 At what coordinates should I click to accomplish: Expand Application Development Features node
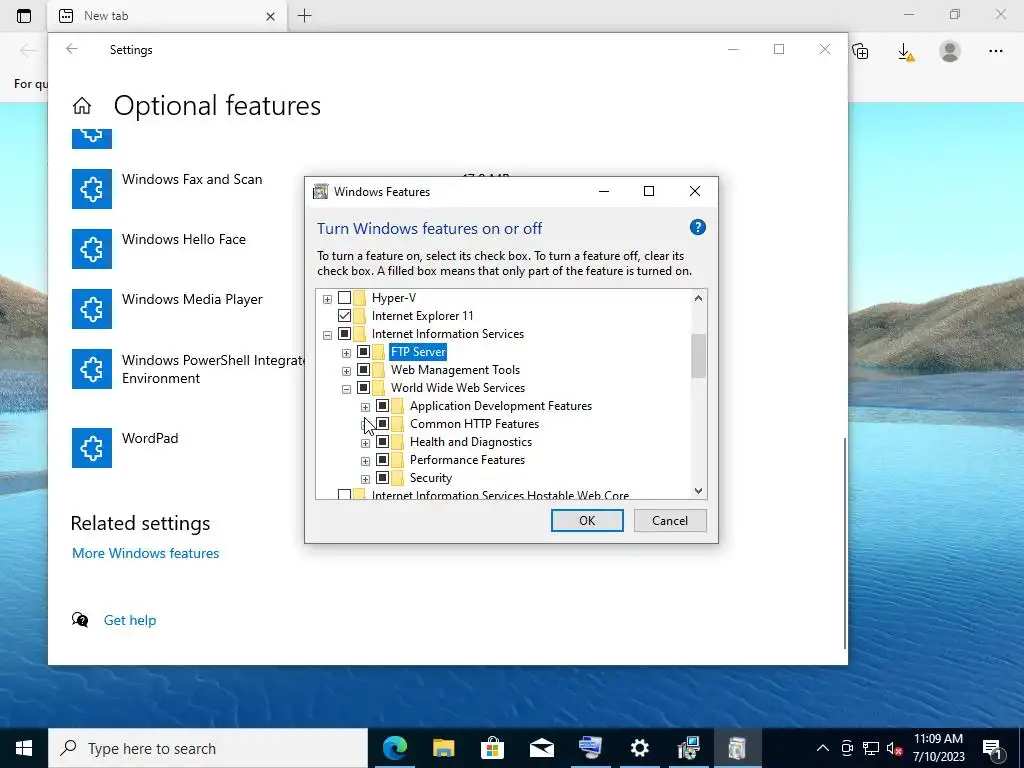click(x=365, y=407)
